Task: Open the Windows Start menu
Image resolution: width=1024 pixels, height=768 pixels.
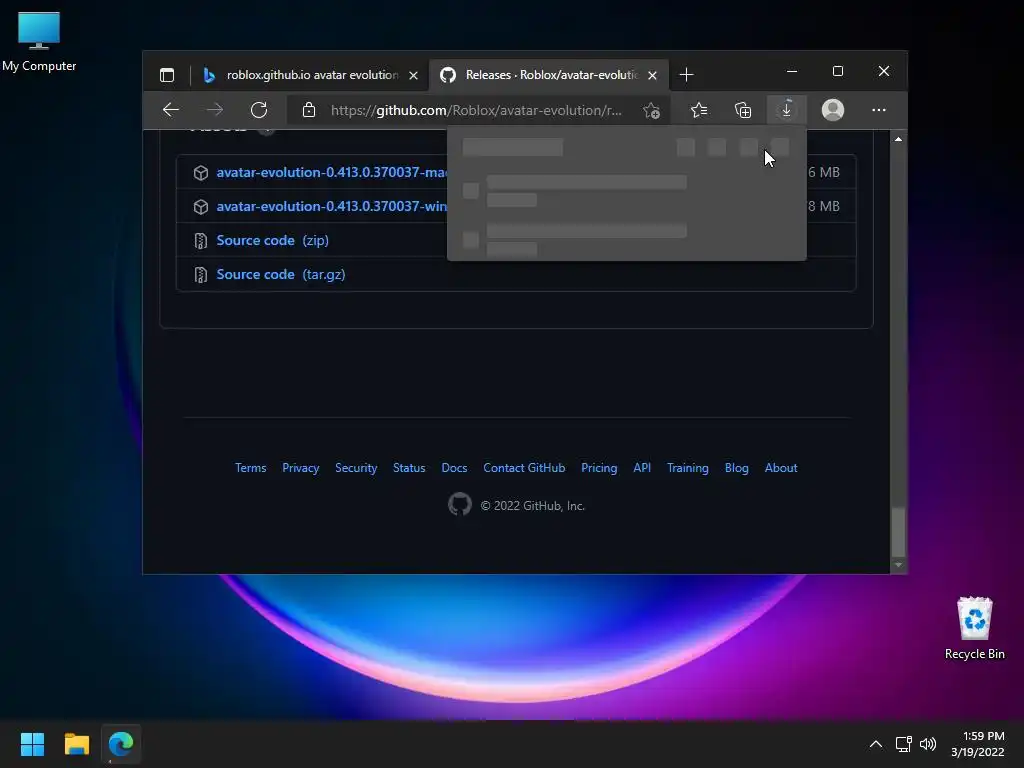Action: coord(32,744)
